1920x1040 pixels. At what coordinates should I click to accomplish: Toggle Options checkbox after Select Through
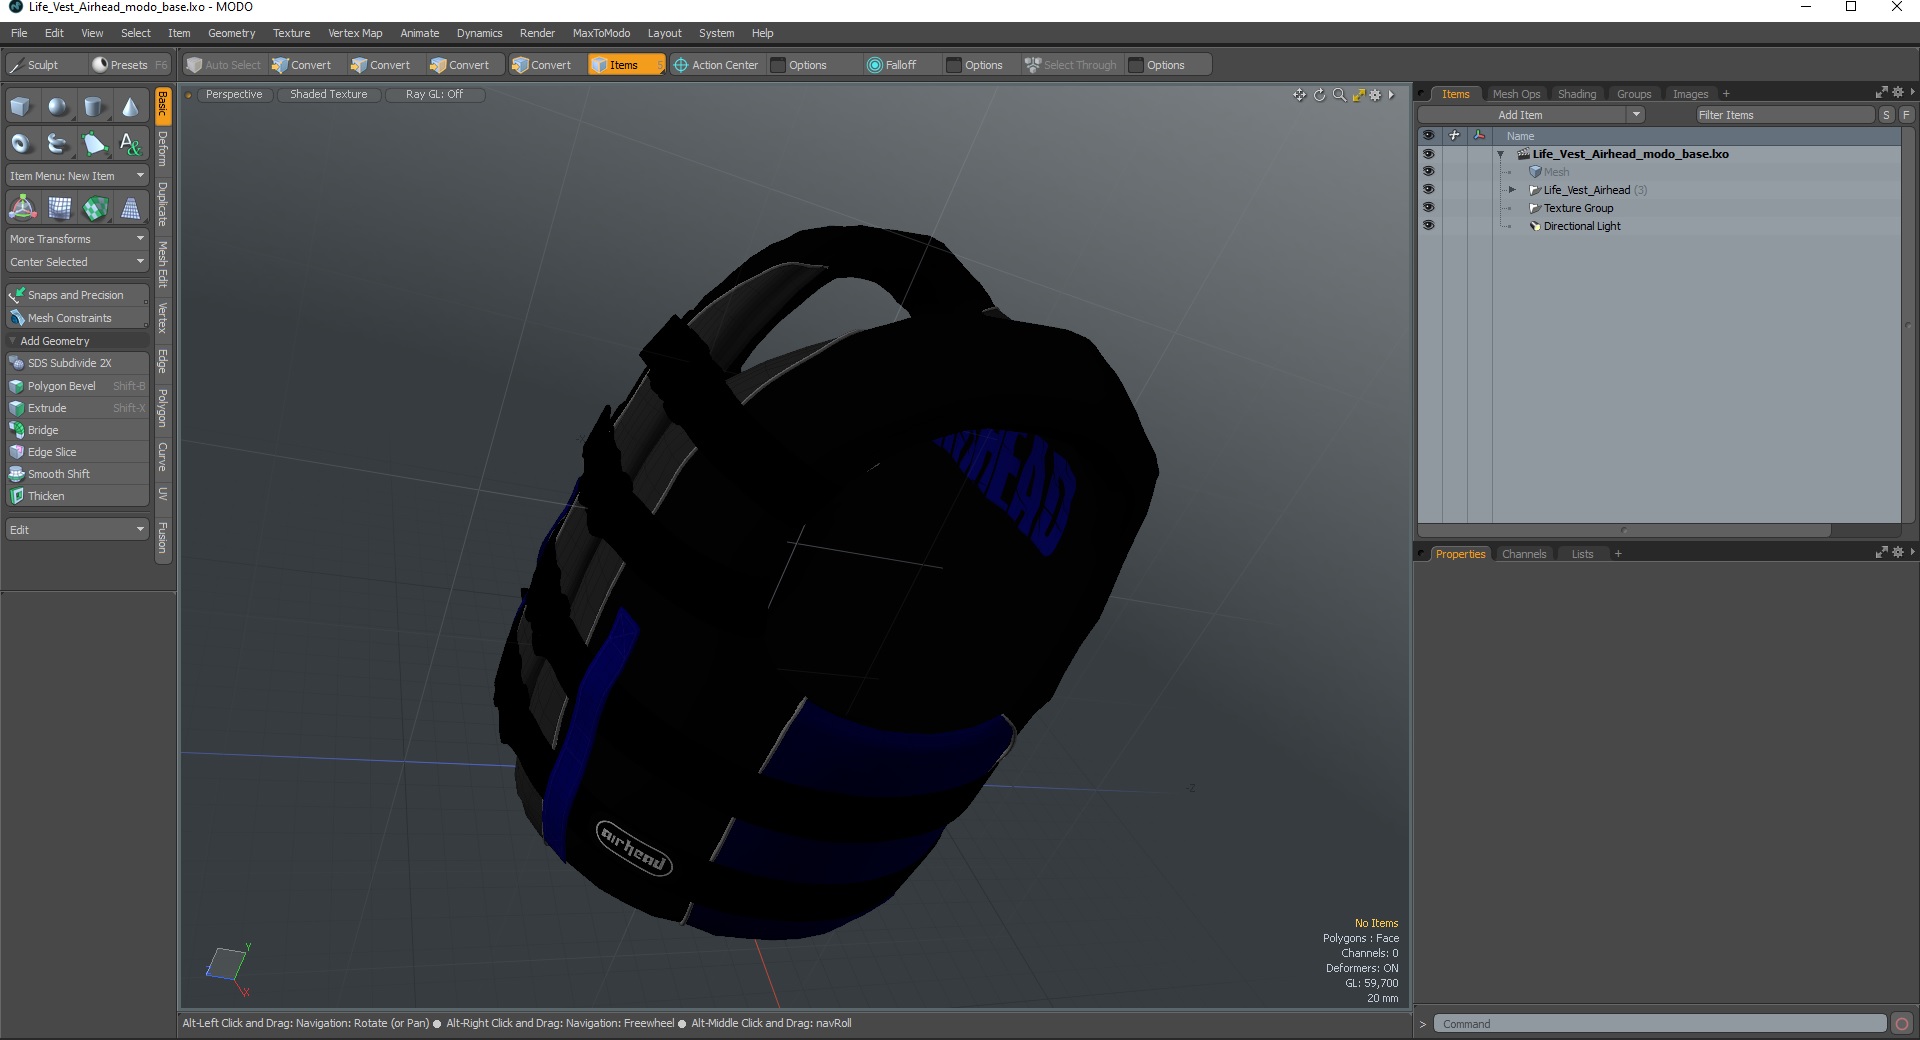[x=1136, y=65]
